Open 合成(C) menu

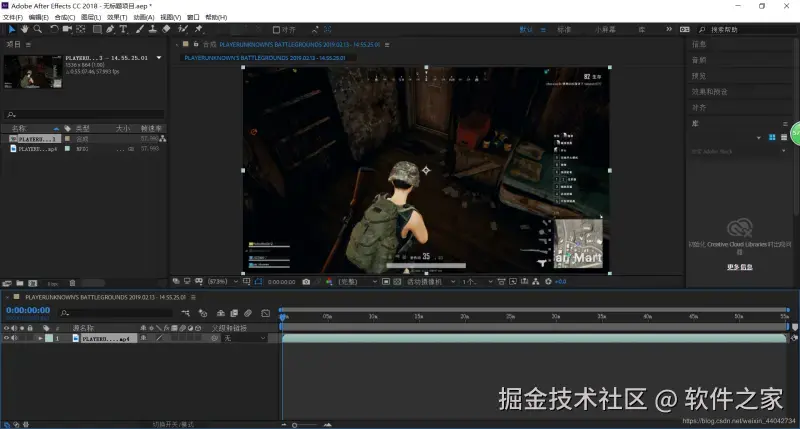[x=65, y=17]
